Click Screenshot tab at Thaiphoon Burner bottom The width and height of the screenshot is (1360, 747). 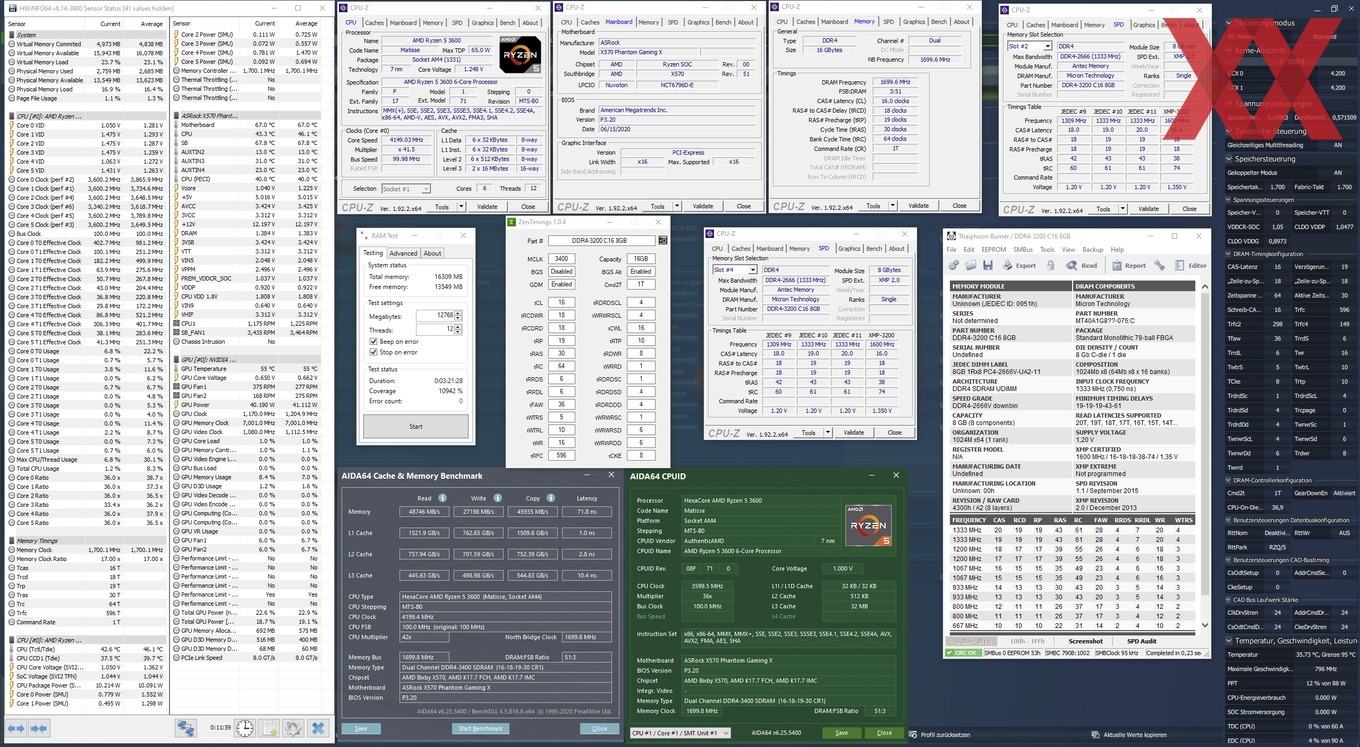click(x=1085, y=641)
